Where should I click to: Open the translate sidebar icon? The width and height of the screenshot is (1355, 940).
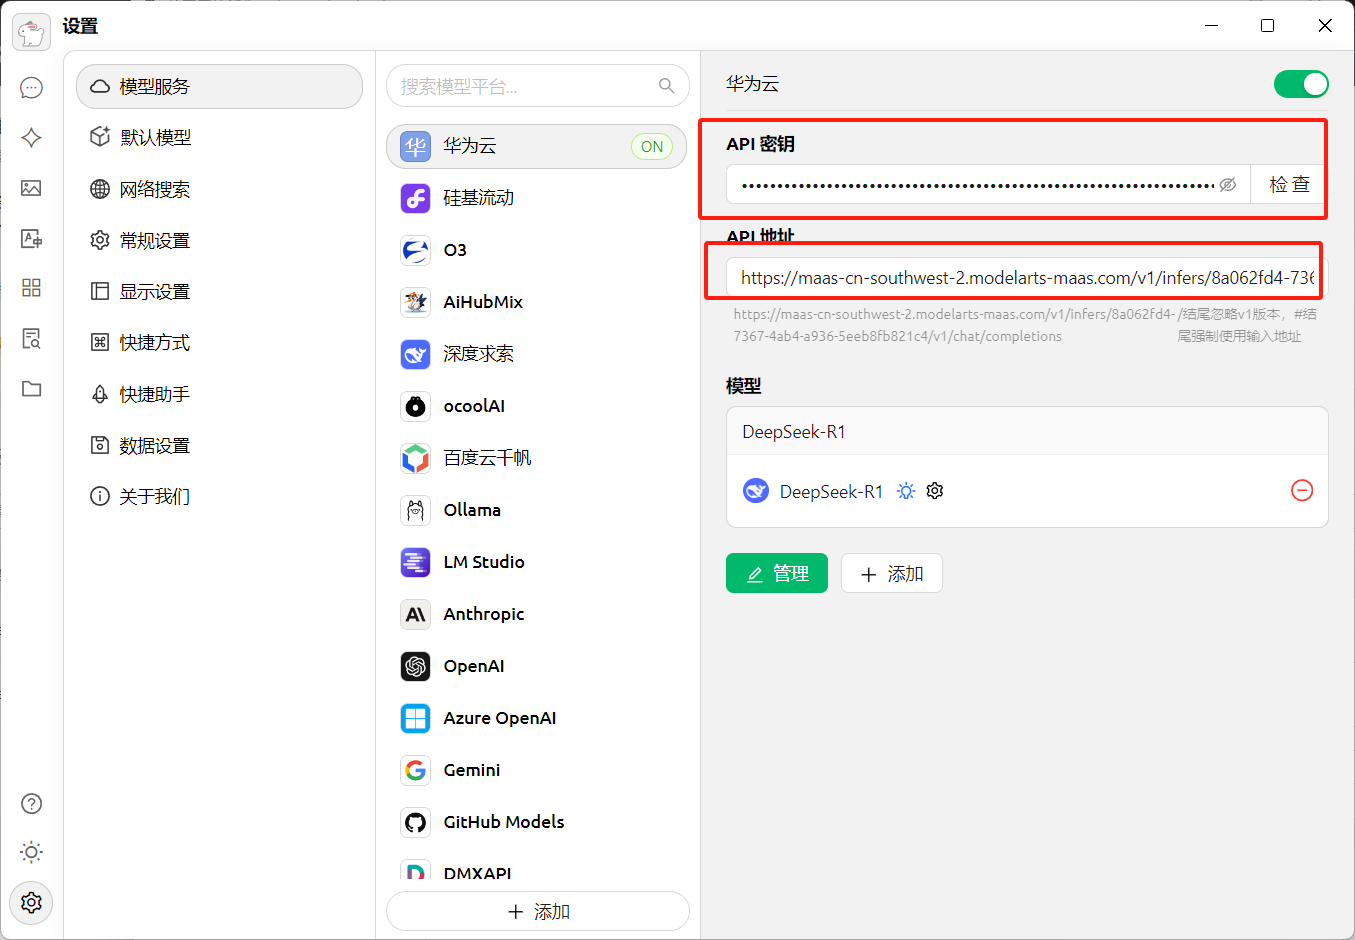pyautogui.click(x=31, y=238)
